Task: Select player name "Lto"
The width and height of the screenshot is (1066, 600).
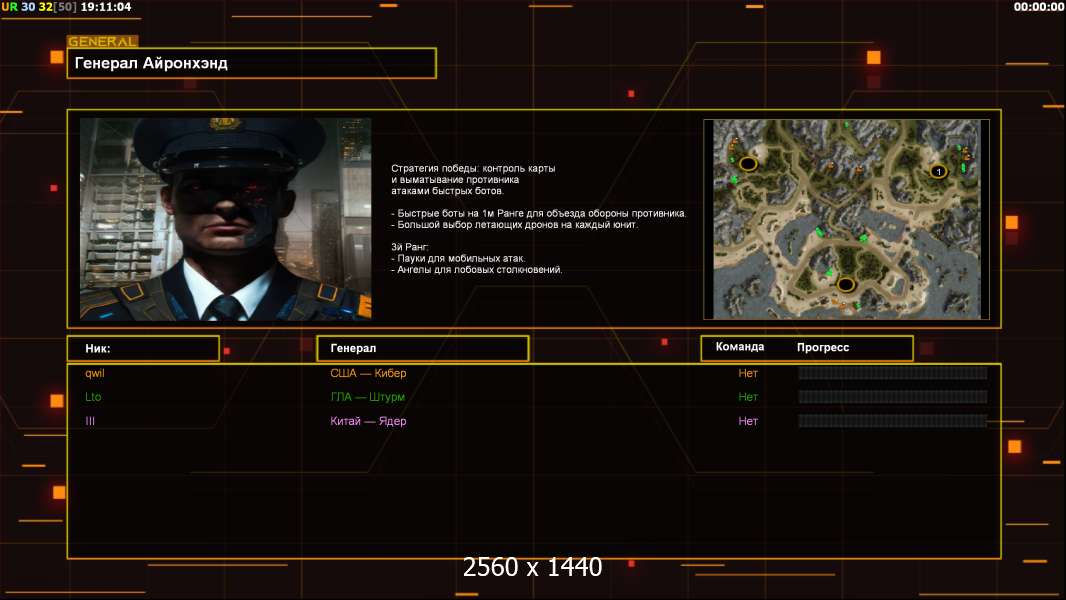Action: click(93, 397)
